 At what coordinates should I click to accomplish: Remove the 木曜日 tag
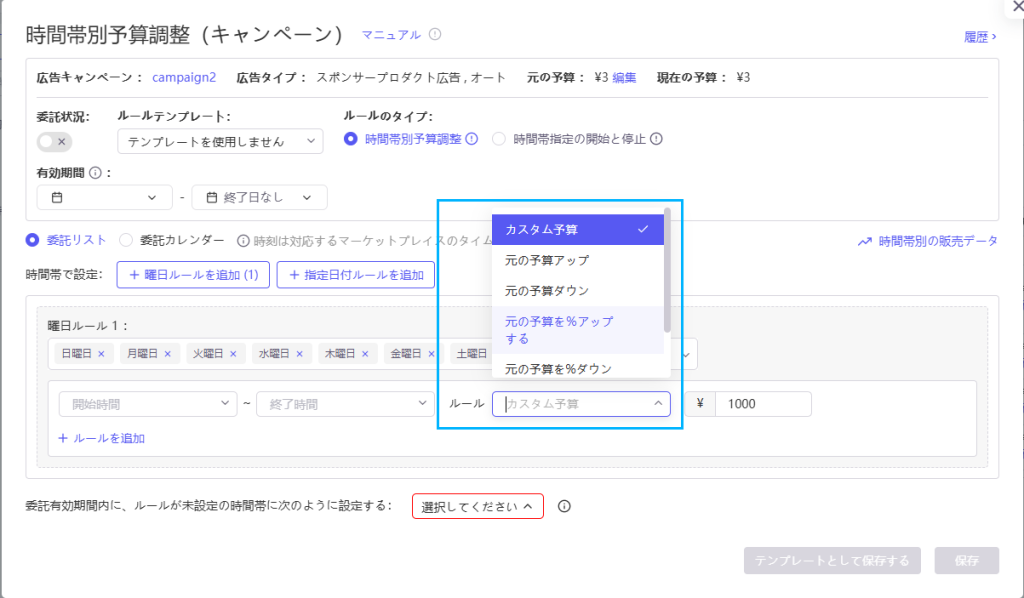tap(365, 354)
